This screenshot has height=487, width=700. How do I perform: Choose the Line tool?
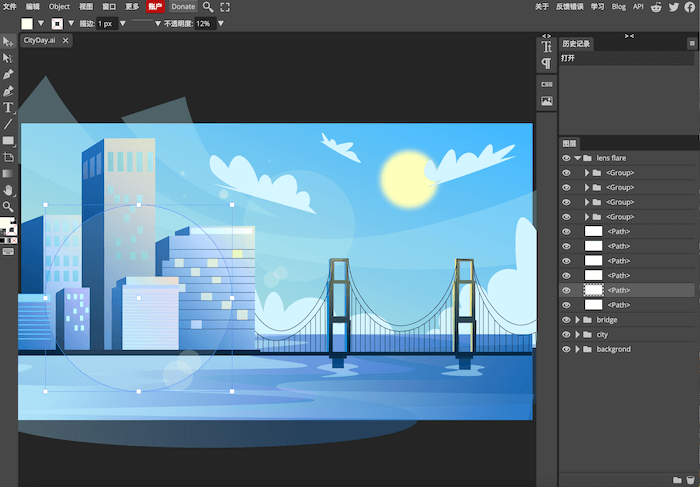pos(8,124)
